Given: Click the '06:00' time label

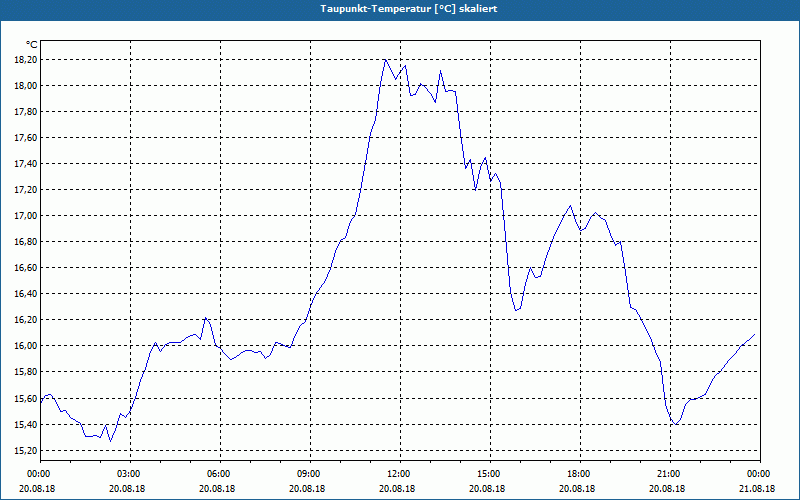Looking at the screenshot, I should tap(220, 474).
